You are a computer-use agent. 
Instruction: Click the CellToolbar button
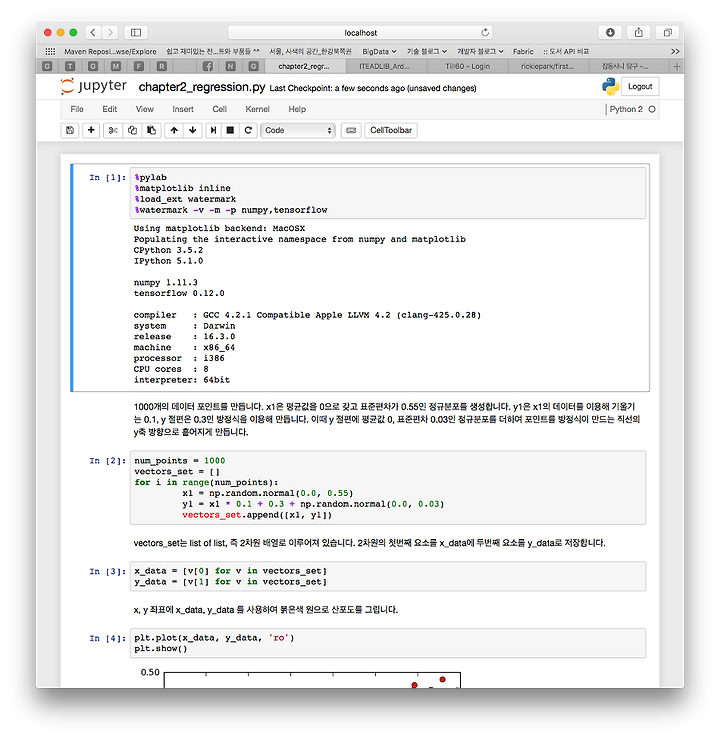391,131
